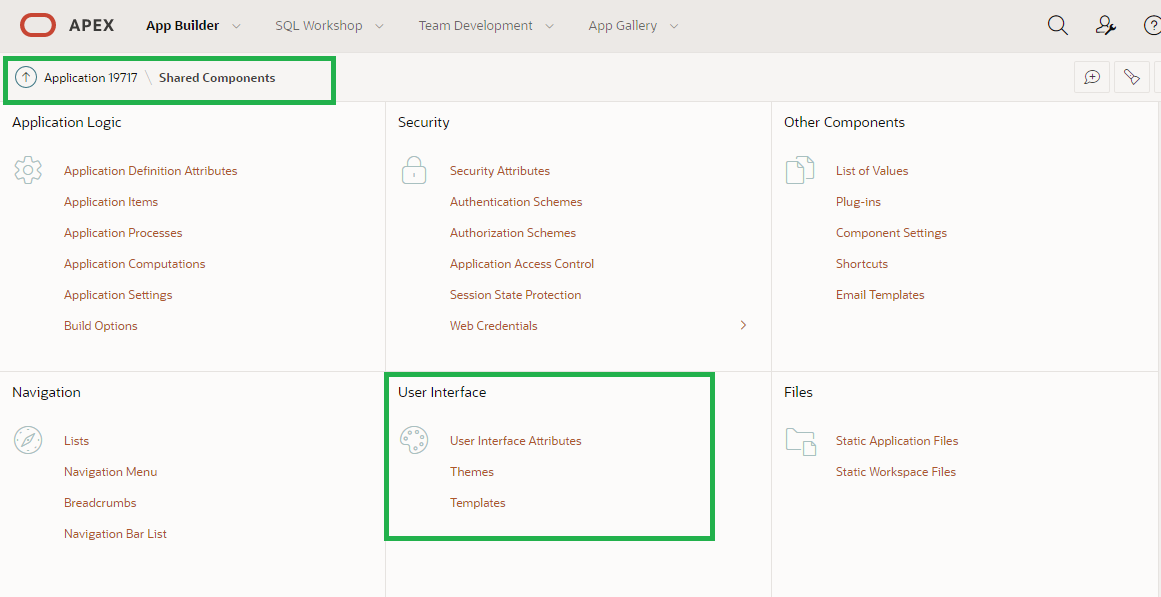Viewport: 1161px width, 597px height.
Task: Open the Themes link under User Interface
Action: 471,471
